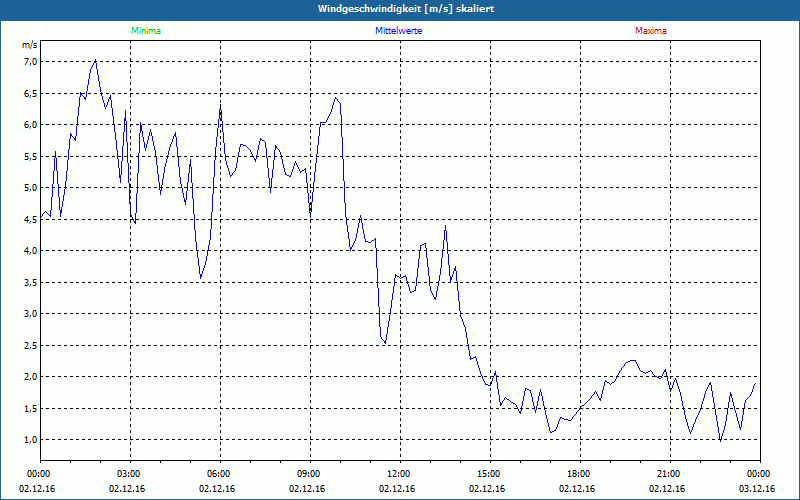Click the 3,5 y-axis value

point(31,283)
